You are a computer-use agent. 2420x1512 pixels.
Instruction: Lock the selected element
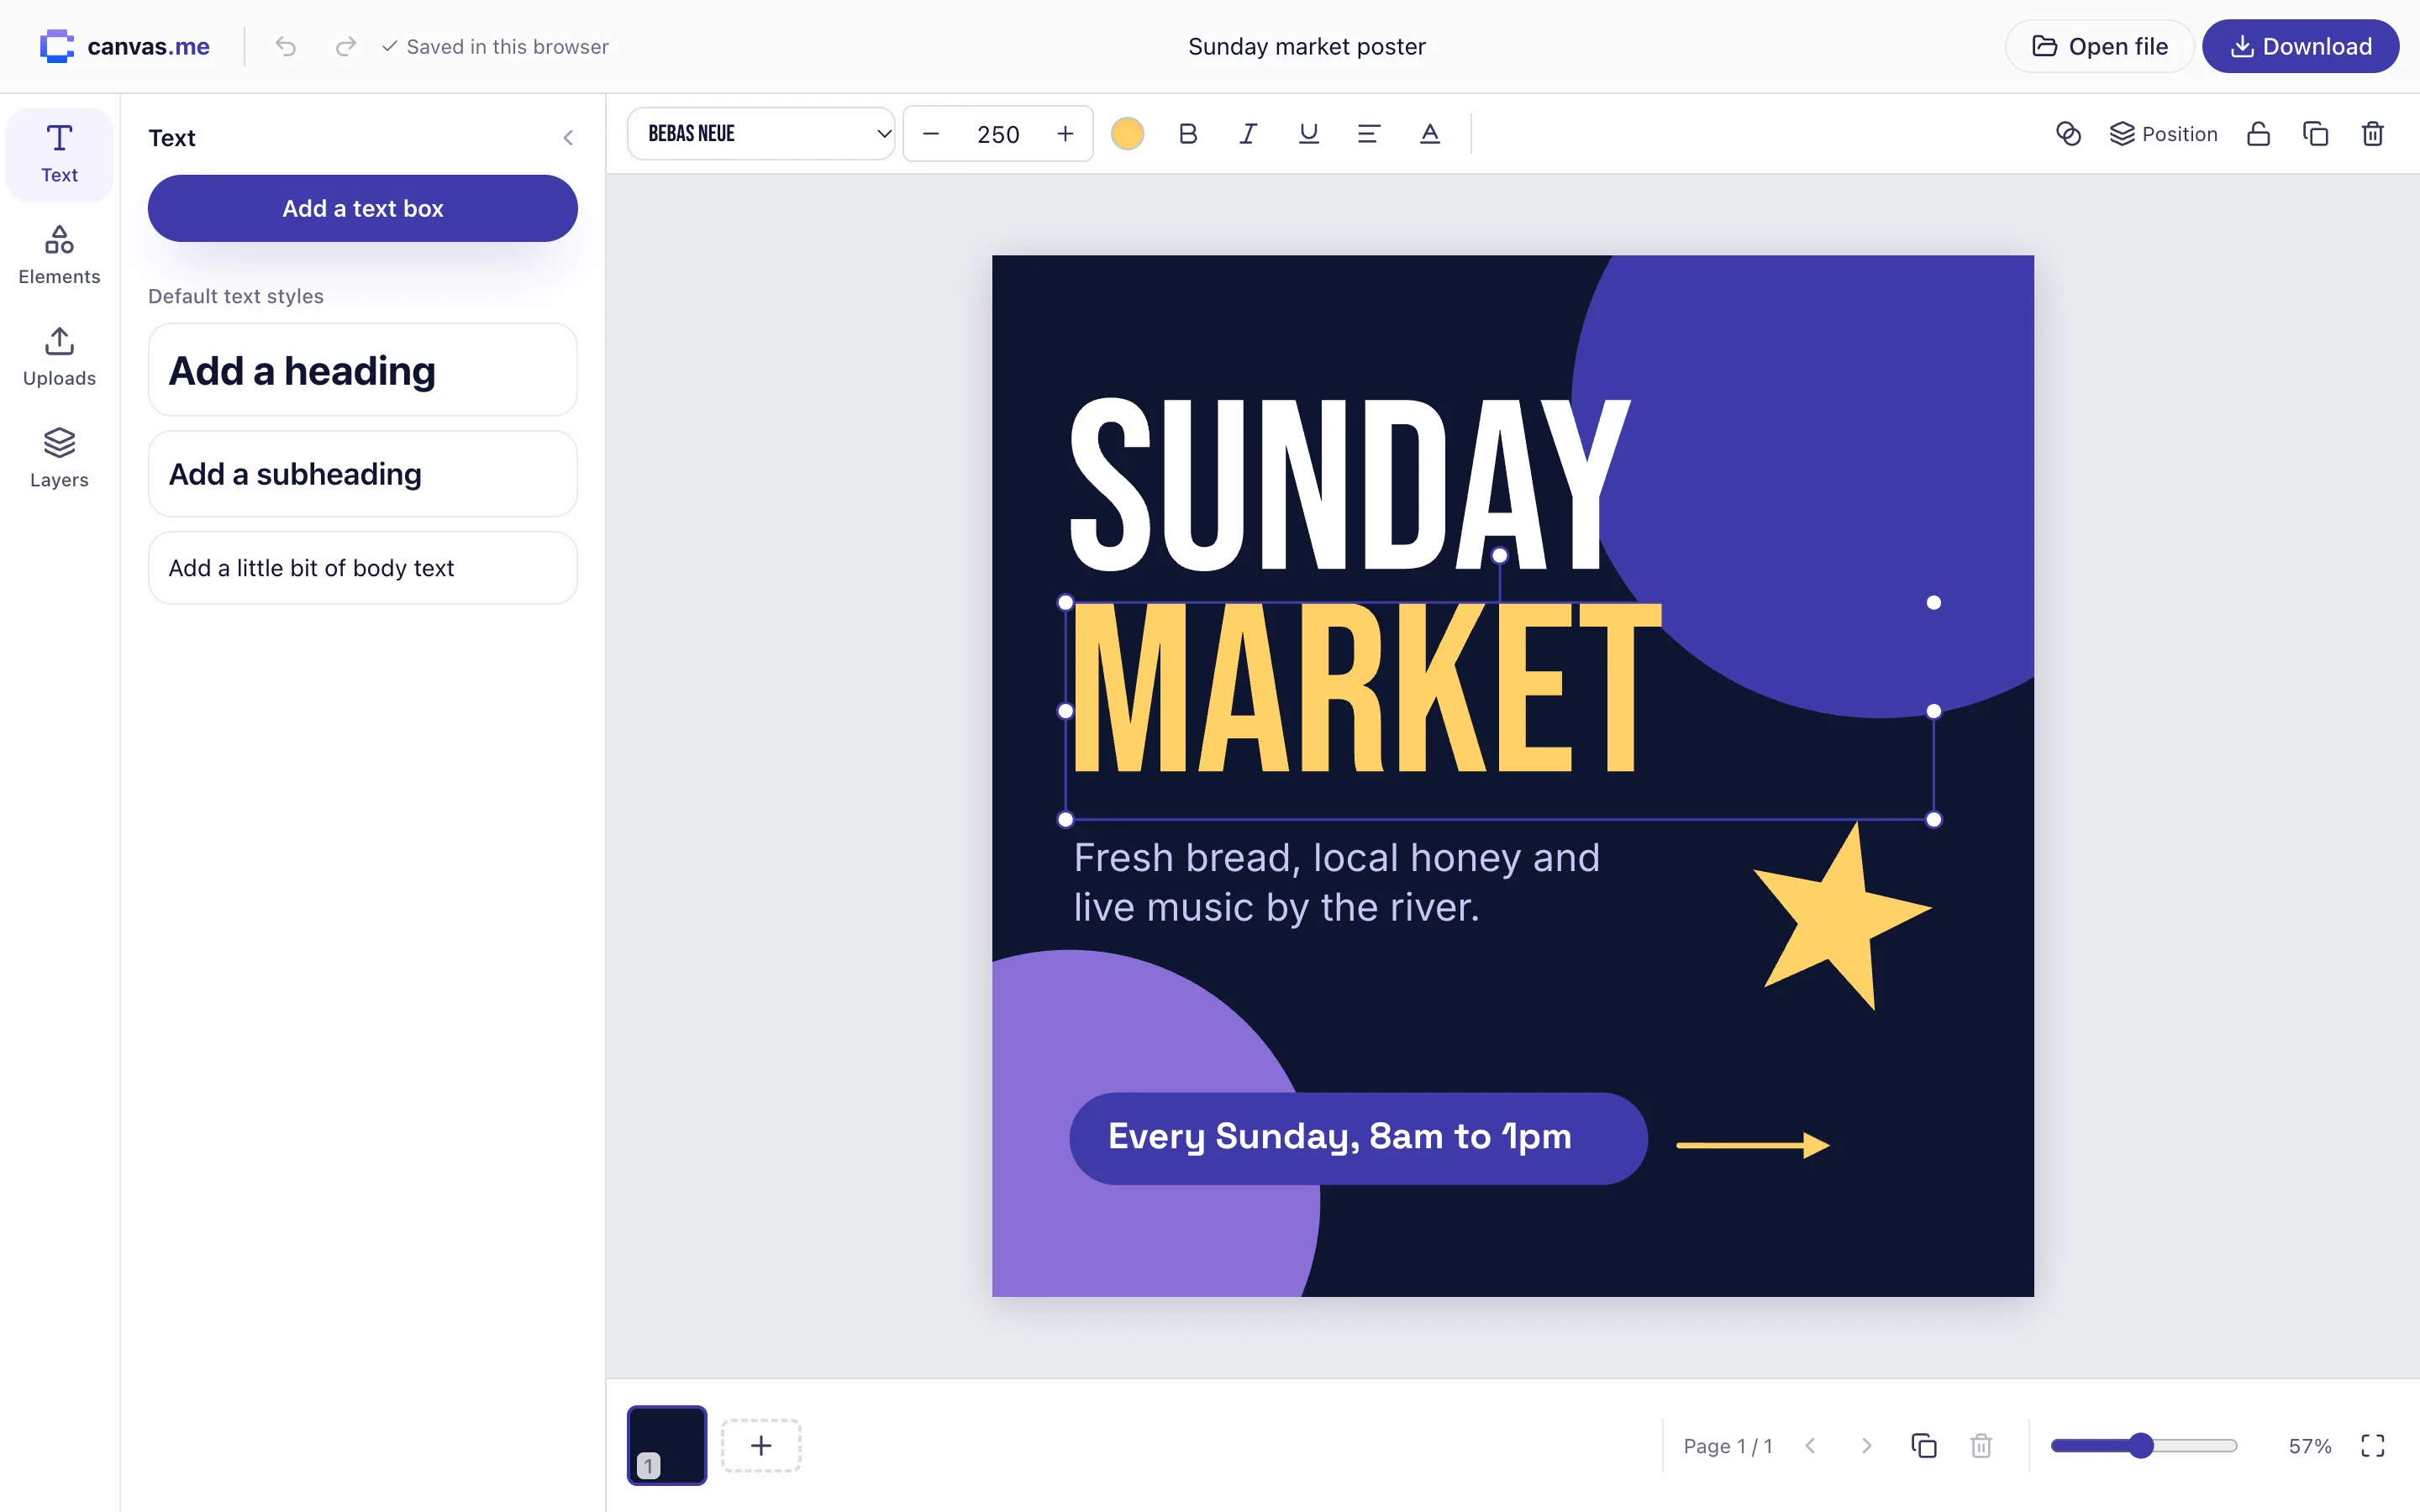(2258, 134)
